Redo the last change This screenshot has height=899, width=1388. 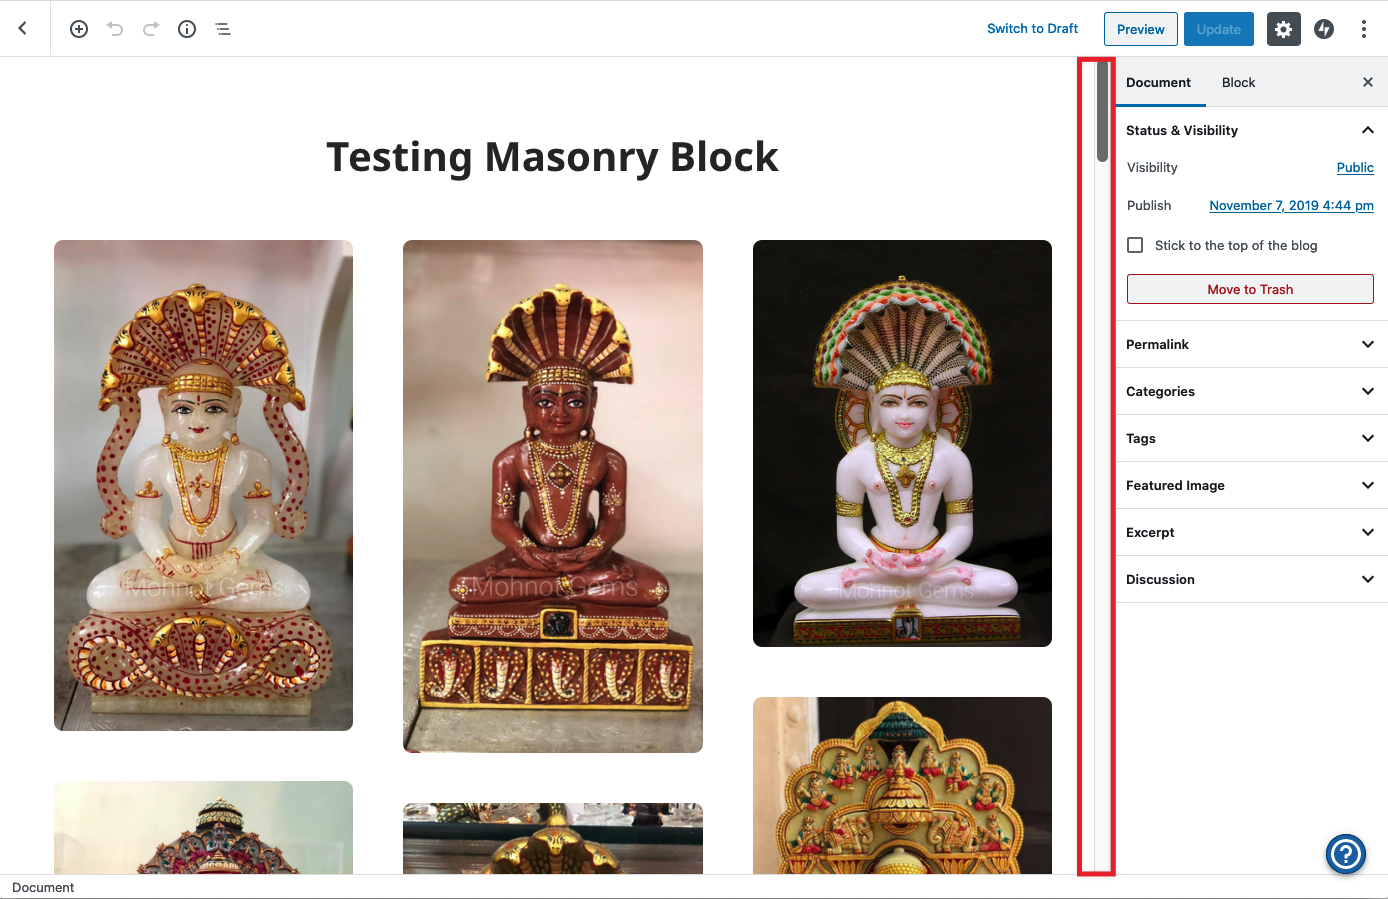(151, 29)
